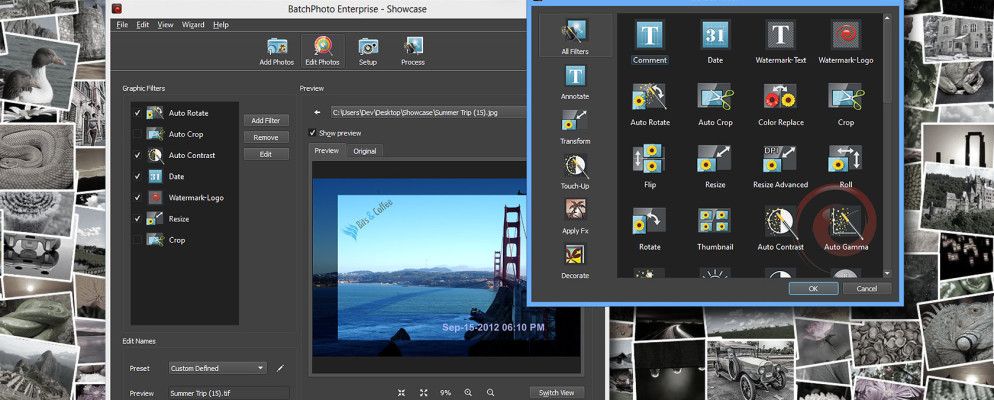Open the Touch-Up filter category

coord(575,169)
